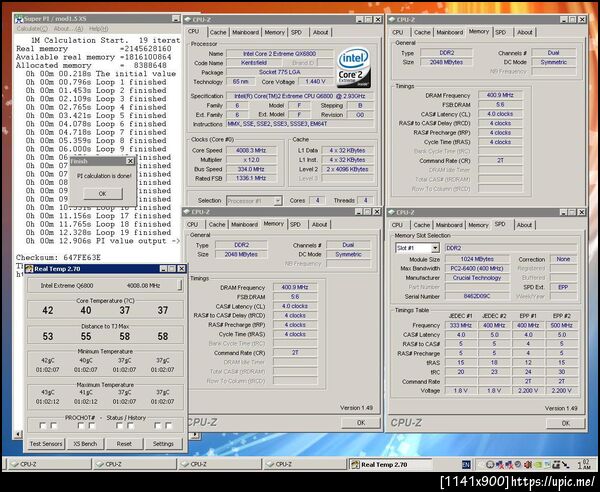Click the Multiplier value x 12.0
This screenshot has height=492, width=600.
[251, 160]
